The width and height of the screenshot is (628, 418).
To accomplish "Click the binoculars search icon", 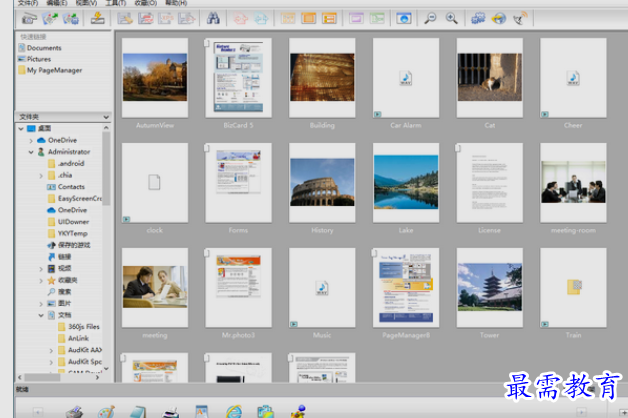I will tap(213, 18).
